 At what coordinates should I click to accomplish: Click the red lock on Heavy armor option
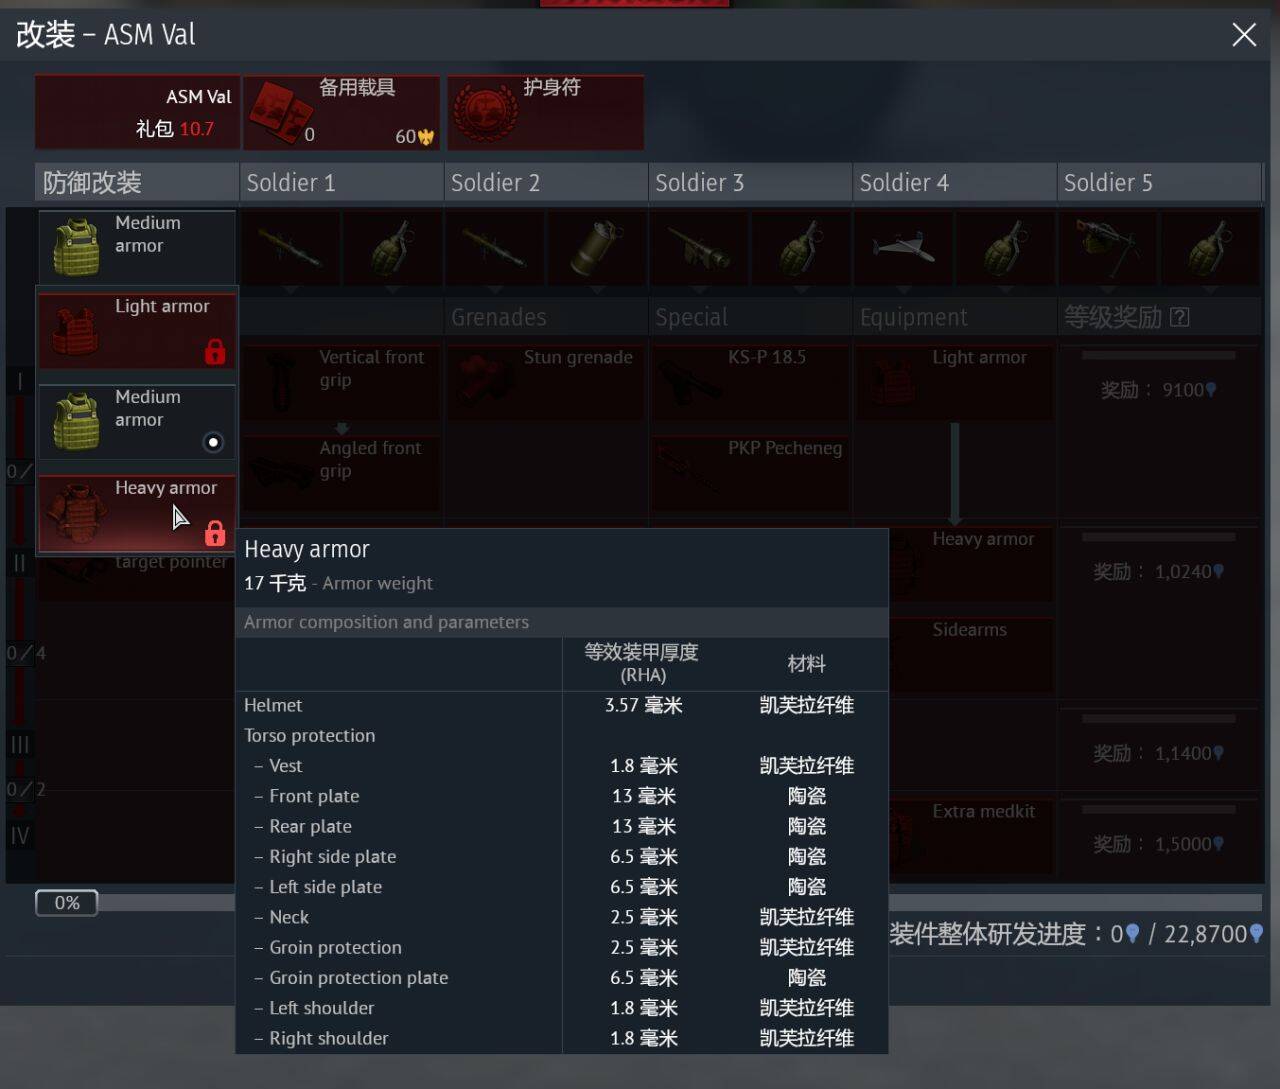[214, 533]
